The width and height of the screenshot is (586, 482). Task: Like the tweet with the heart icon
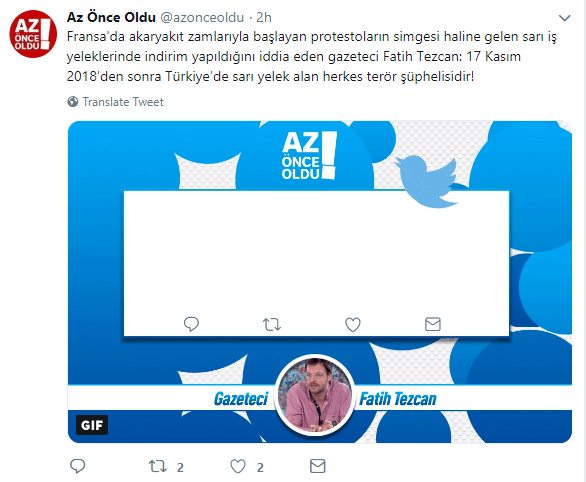point(238,466)
